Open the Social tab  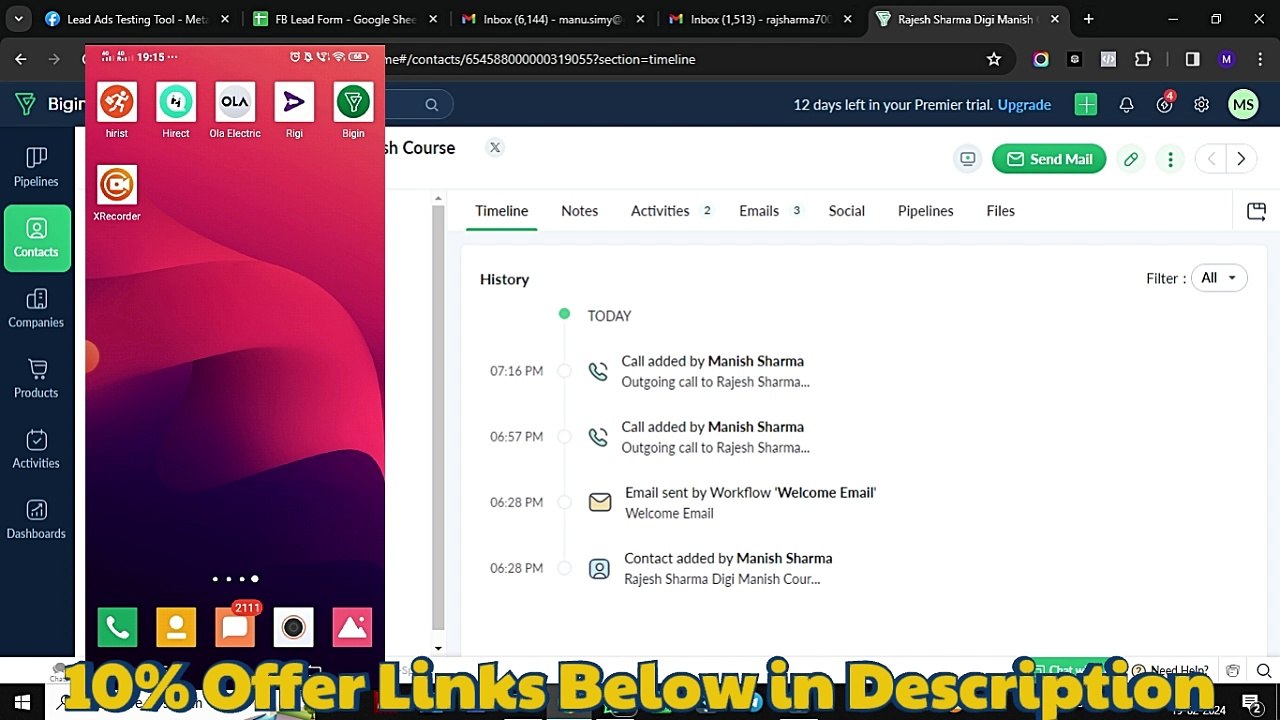(x=847, y=211)
